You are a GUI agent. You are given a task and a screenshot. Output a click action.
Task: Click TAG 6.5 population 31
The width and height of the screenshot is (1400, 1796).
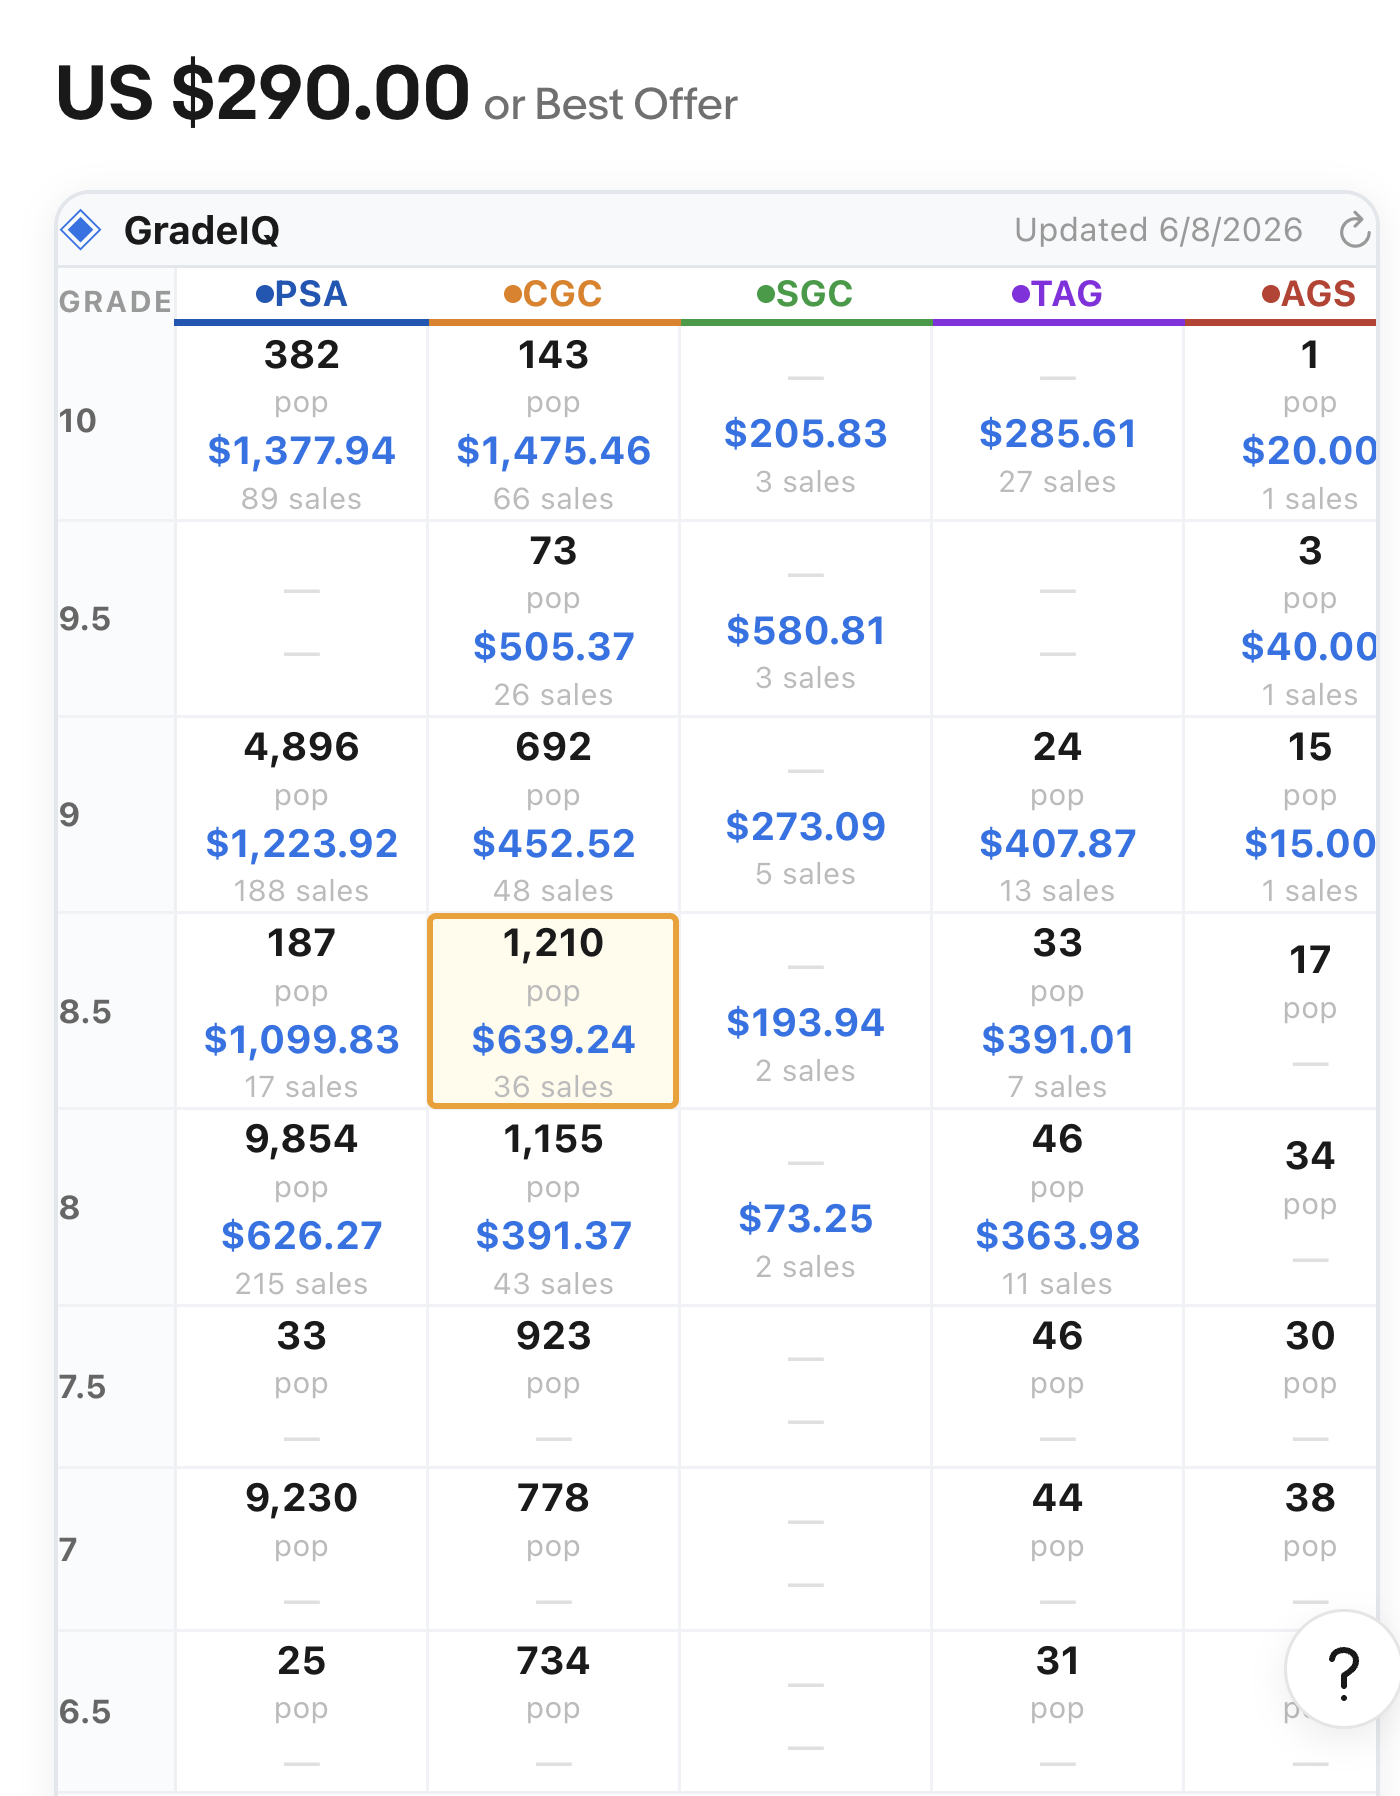[1057, 1661]
